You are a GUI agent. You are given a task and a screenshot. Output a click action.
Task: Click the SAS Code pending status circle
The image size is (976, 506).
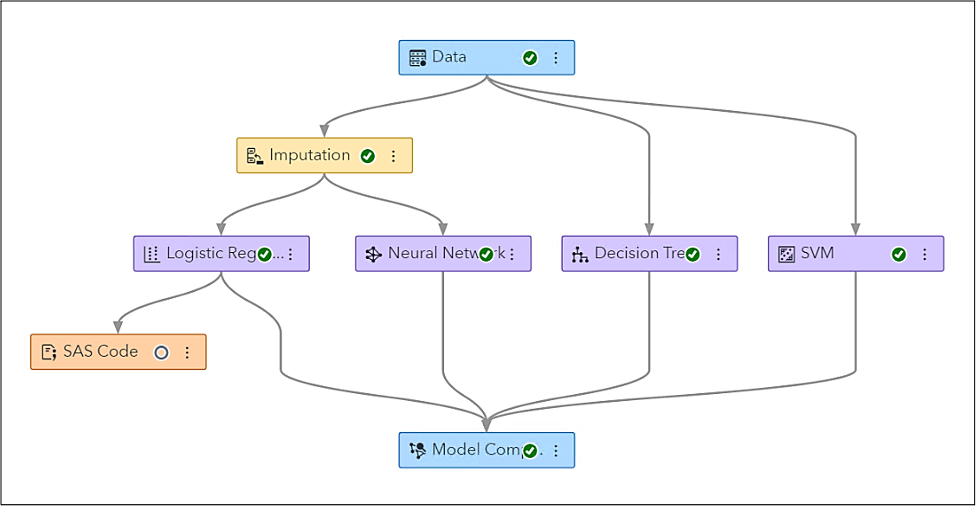pos(161,352)
